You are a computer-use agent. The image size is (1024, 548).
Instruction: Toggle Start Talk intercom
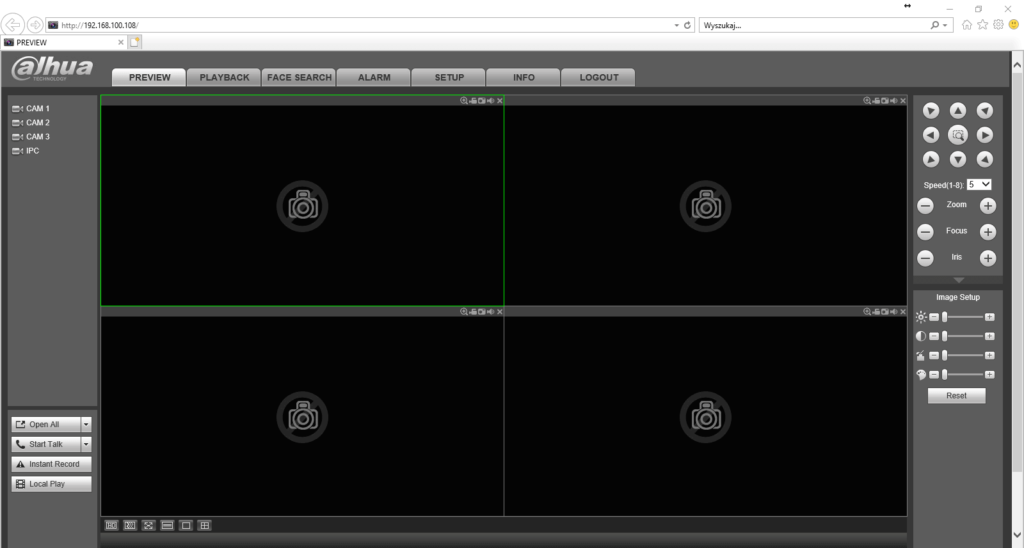[x=46, y=444]
